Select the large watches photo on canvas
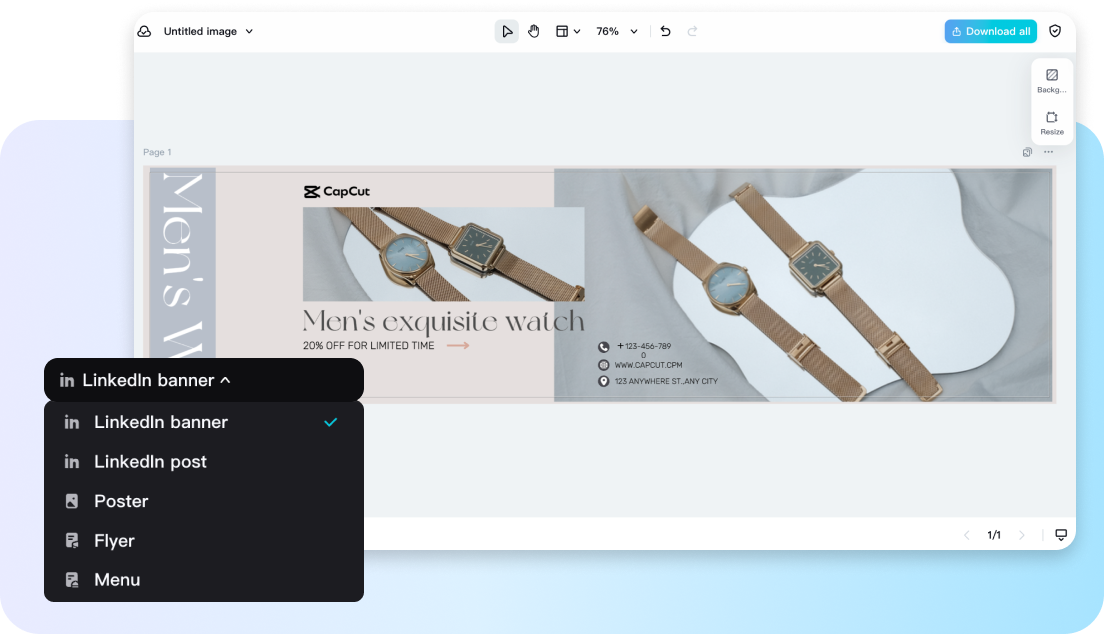The image size is (1104, 634). click(x=803, y=285)
